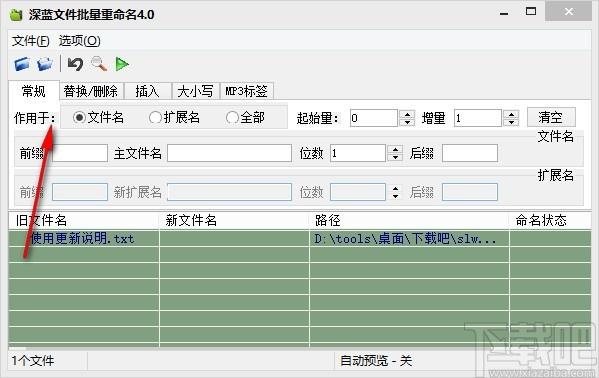
Task: Decrease the 起始量 value with down arrow
Action: tap(407, 122)
